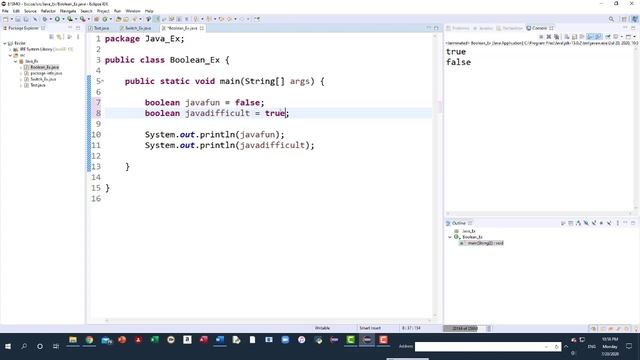640x360 pixels.
Task: Run the program with green Run icon
Action: point(57,19)
